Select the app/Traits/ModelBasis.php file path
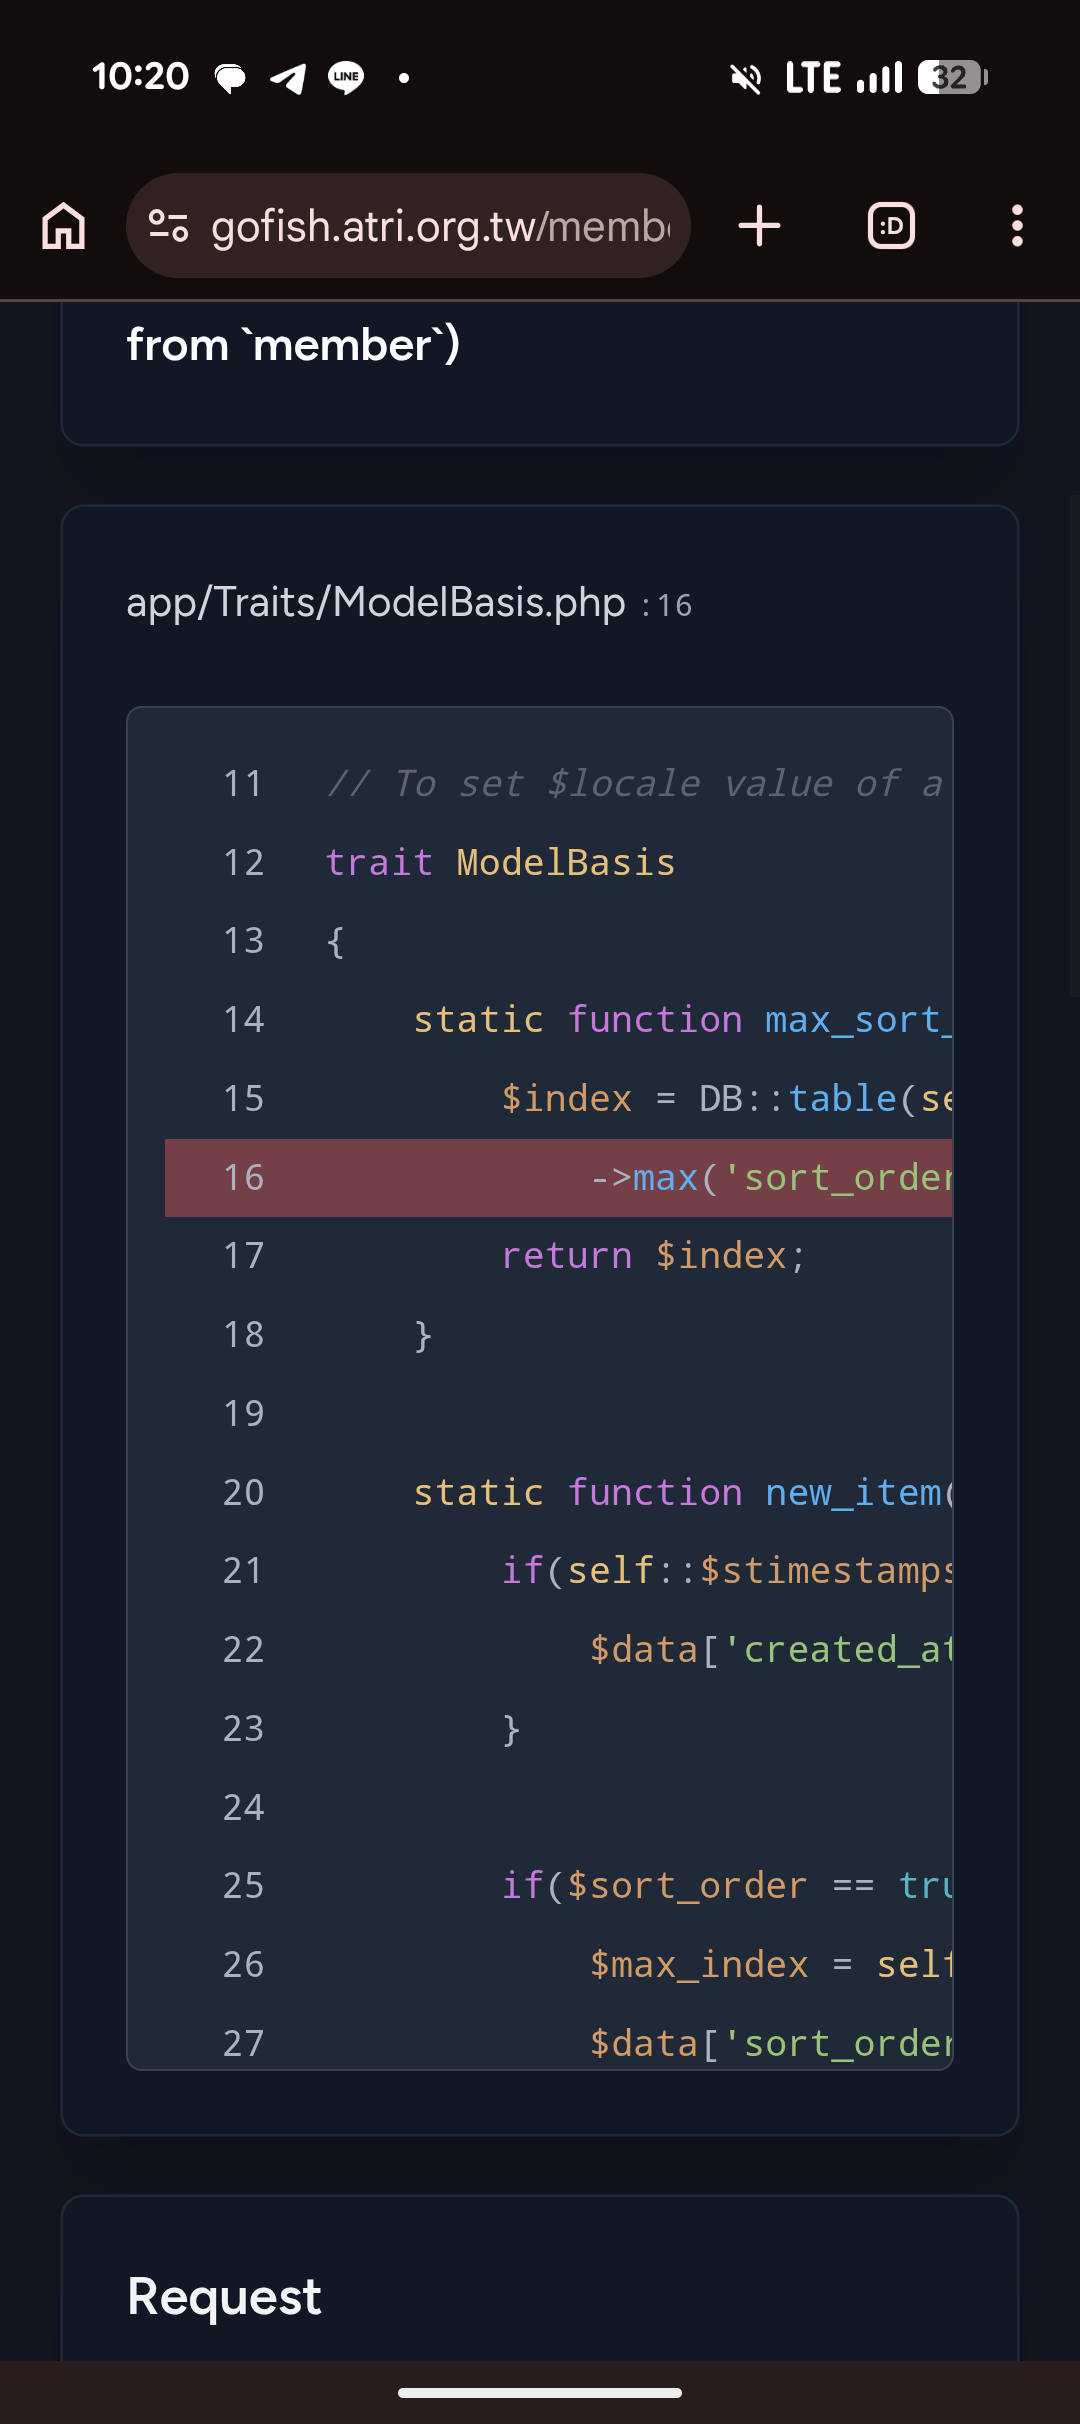Image resolution: width=1080 pixels, height=2424 pixels. point(376,603)
